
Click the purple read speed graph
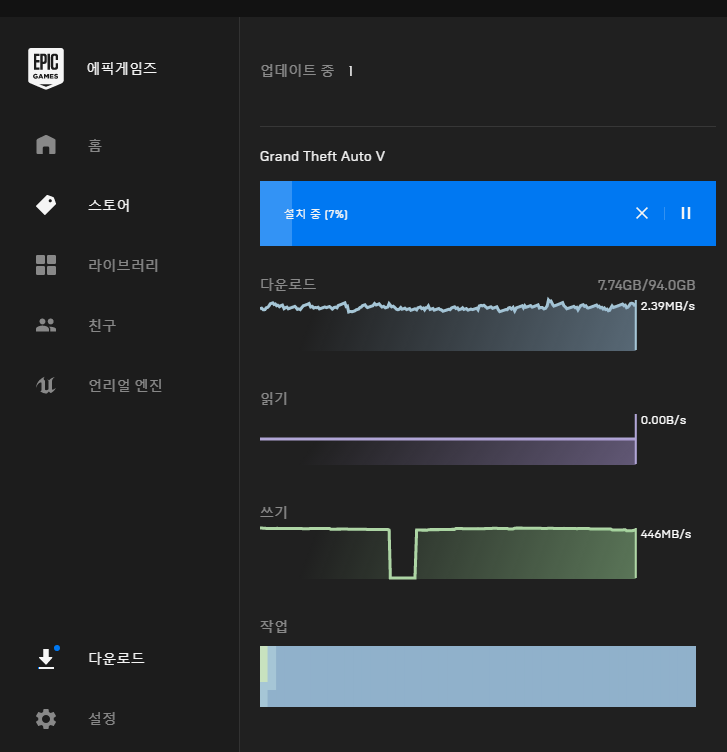tap(448, 439)
